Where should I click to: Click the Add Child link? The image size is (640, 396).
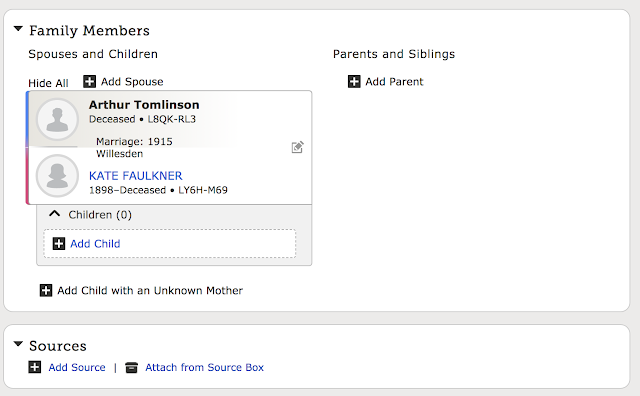95,244
